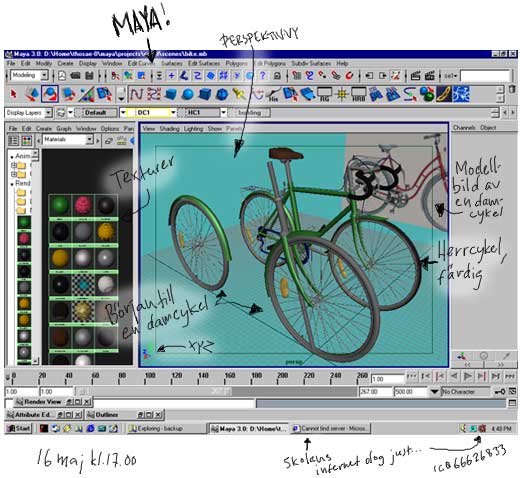The width and height of the screenshot is (520, 478).
Task: Open the render clapperboard icon
Action: (416, 76)
